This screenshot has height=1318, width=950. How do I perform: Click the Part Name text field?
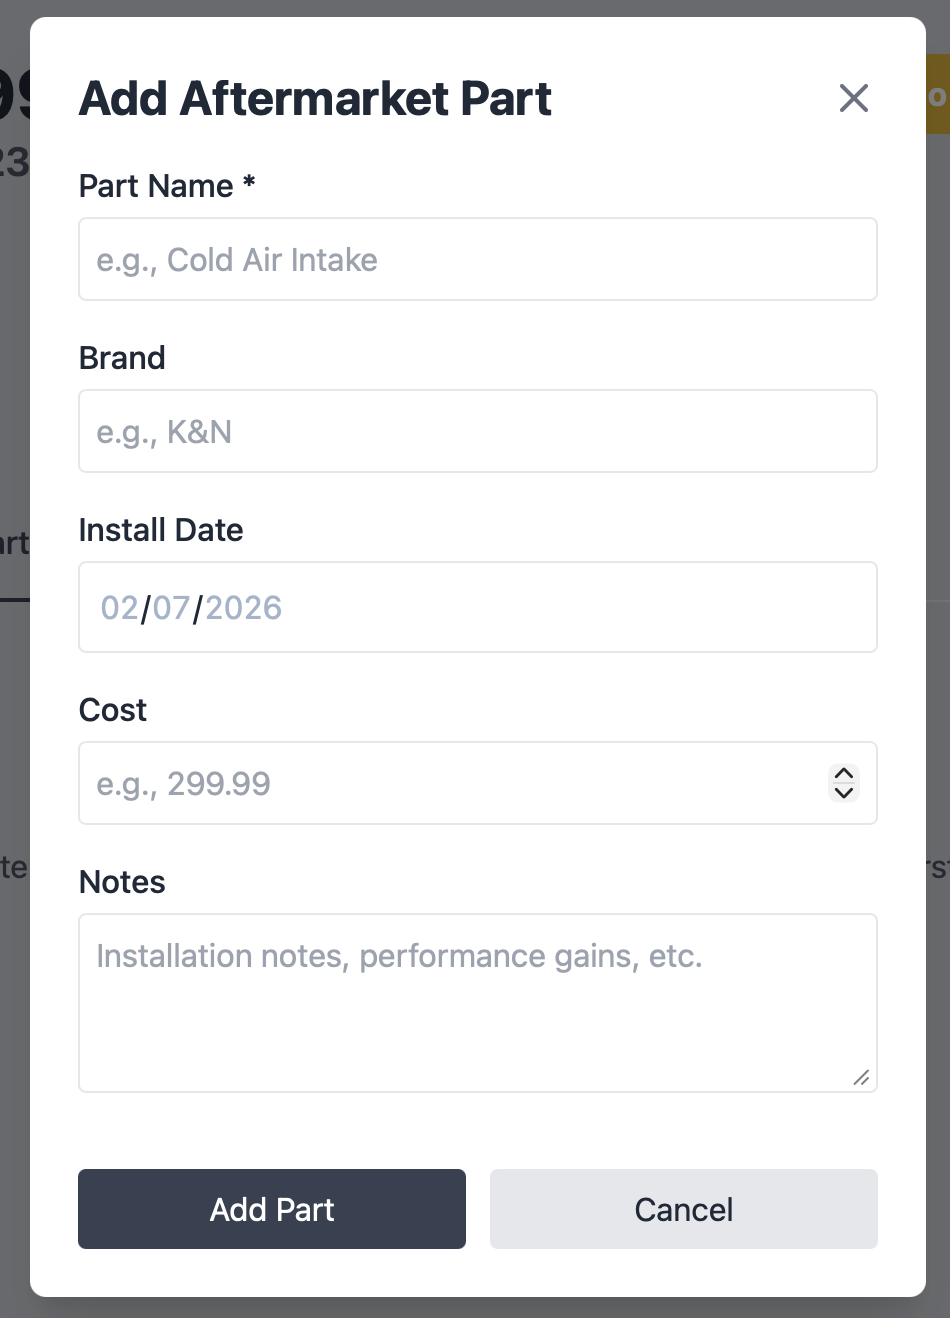477,259
